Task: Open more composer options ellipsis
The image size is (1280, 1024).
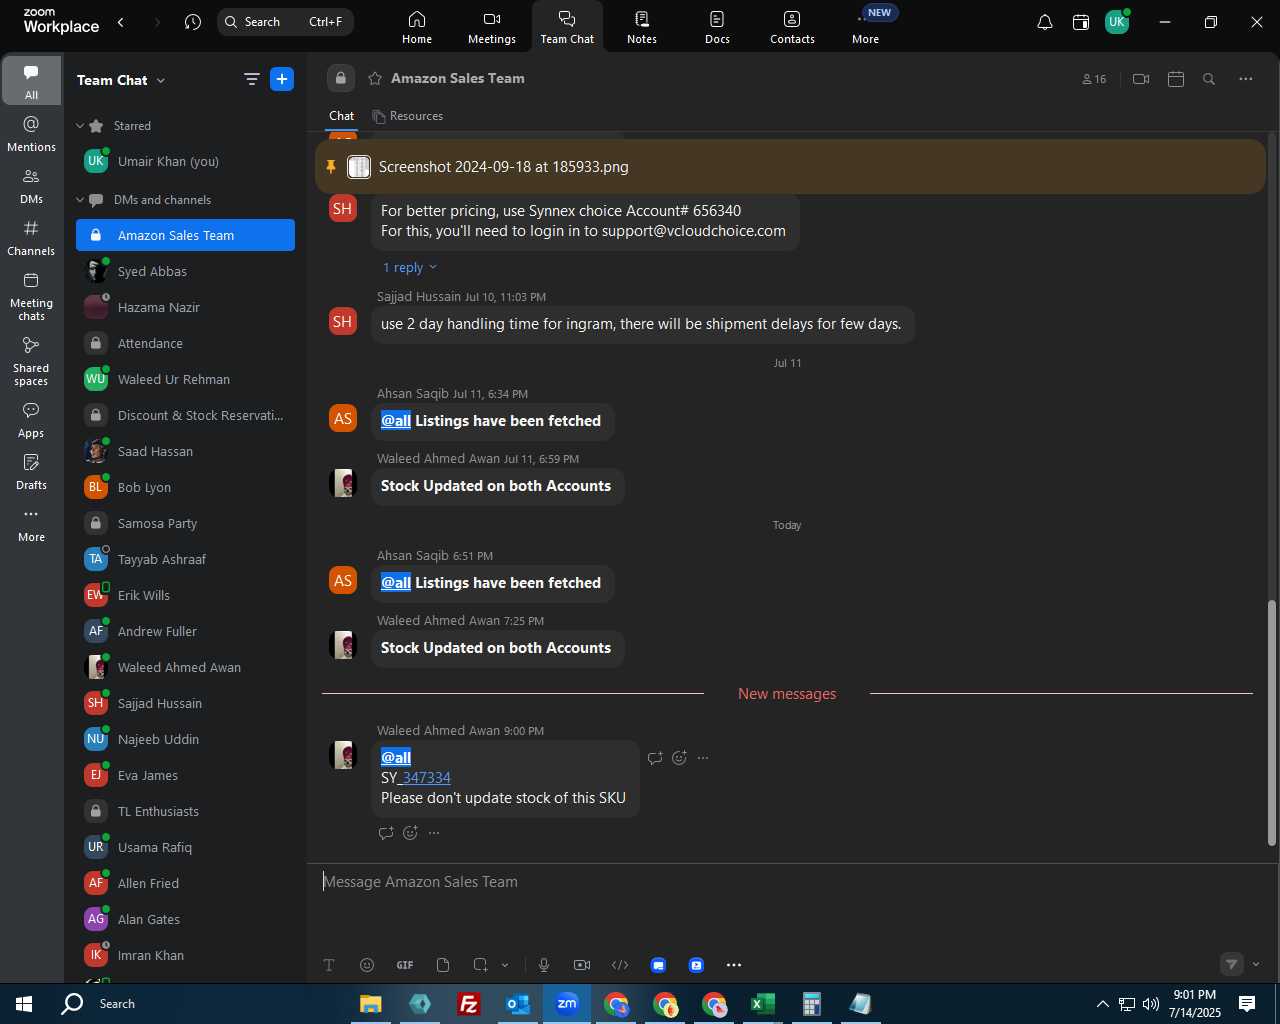Action: tap(734, 965)
